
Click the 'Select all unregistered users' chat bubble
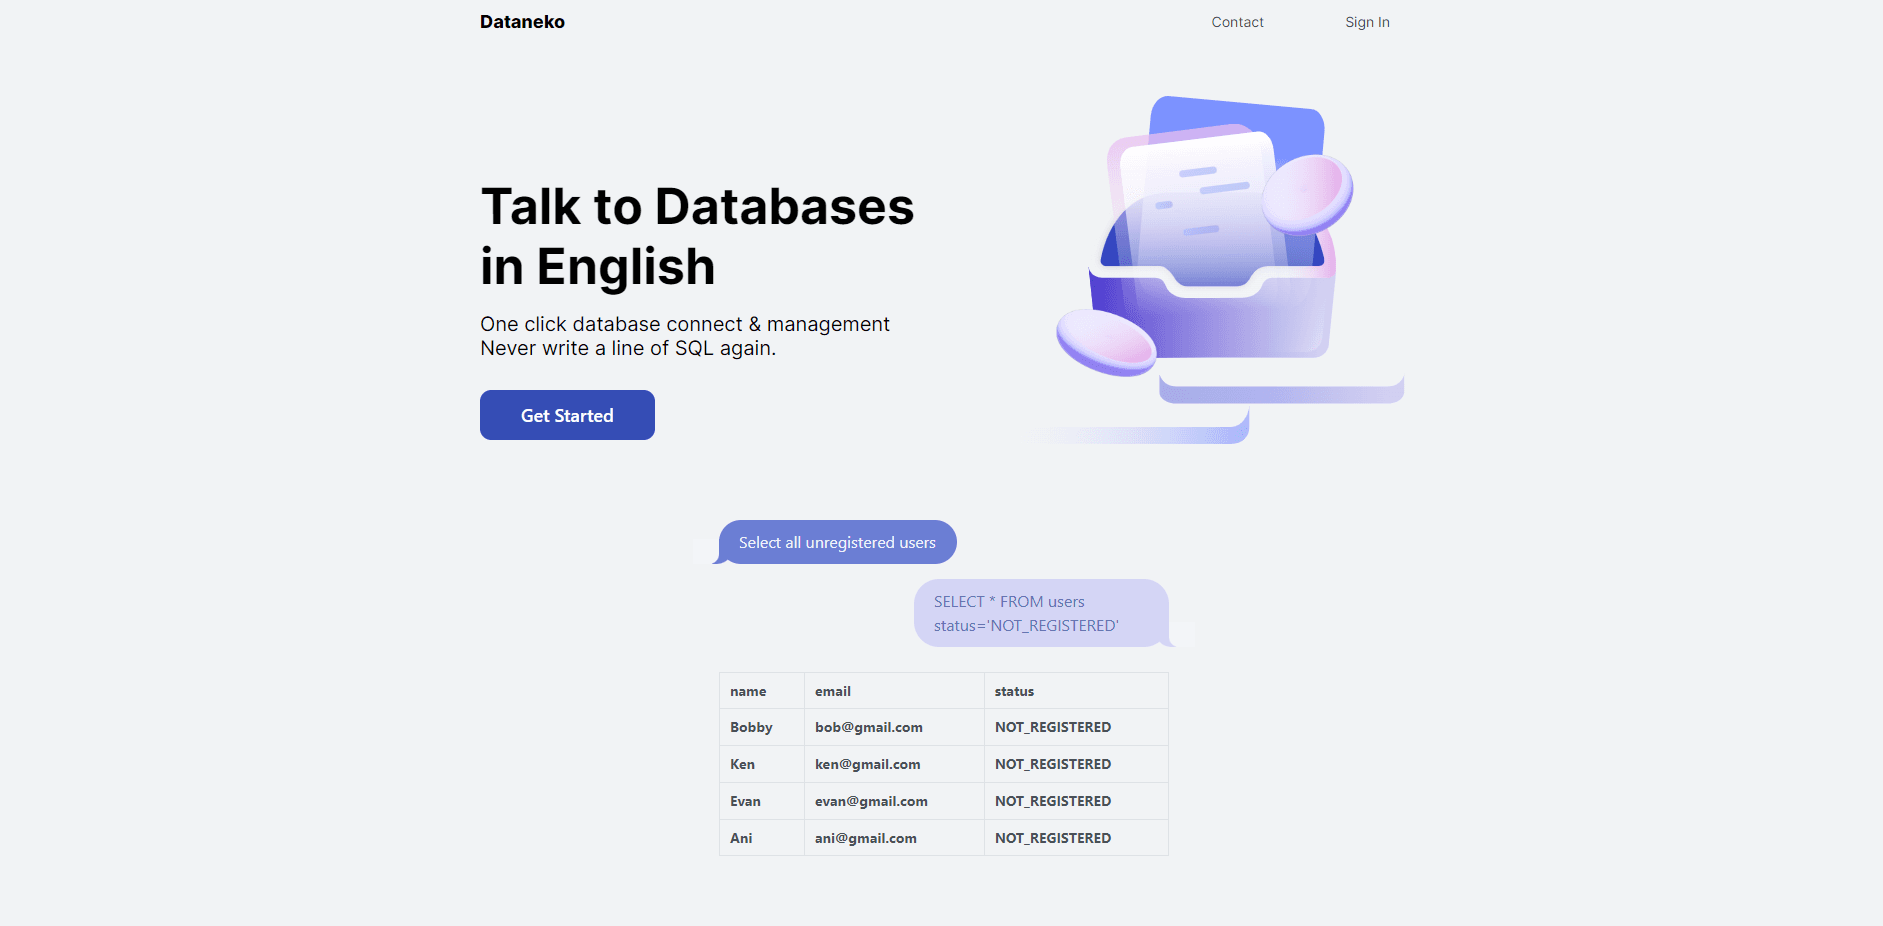[x=837, y=542]
